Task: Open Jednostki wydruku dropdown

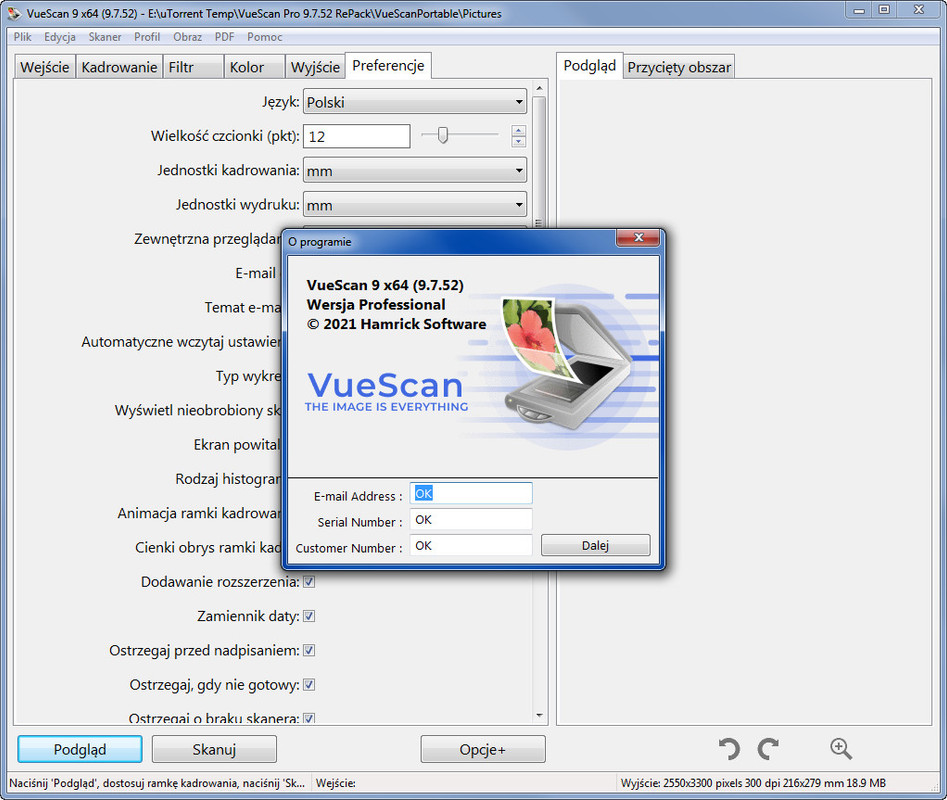Action: click(x=415, y=205)
